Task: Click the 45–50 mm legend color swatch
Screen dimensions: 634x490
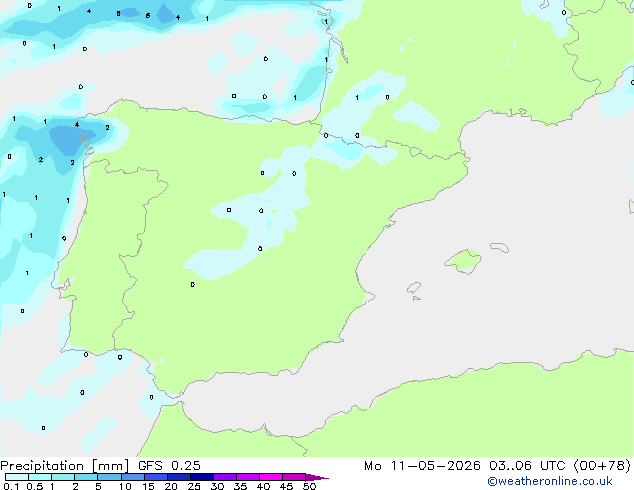Action: pyautogui.click(x=294, y=477)
